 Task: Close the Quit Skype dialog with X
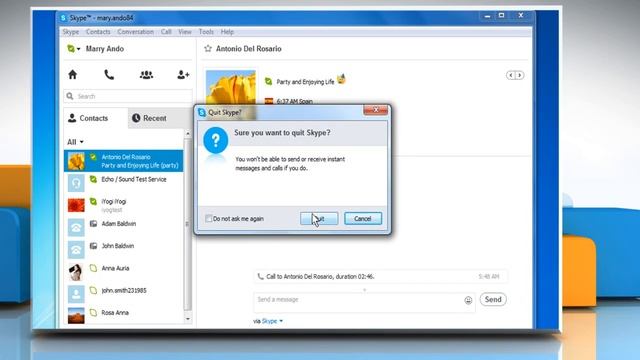pos(376,110)
